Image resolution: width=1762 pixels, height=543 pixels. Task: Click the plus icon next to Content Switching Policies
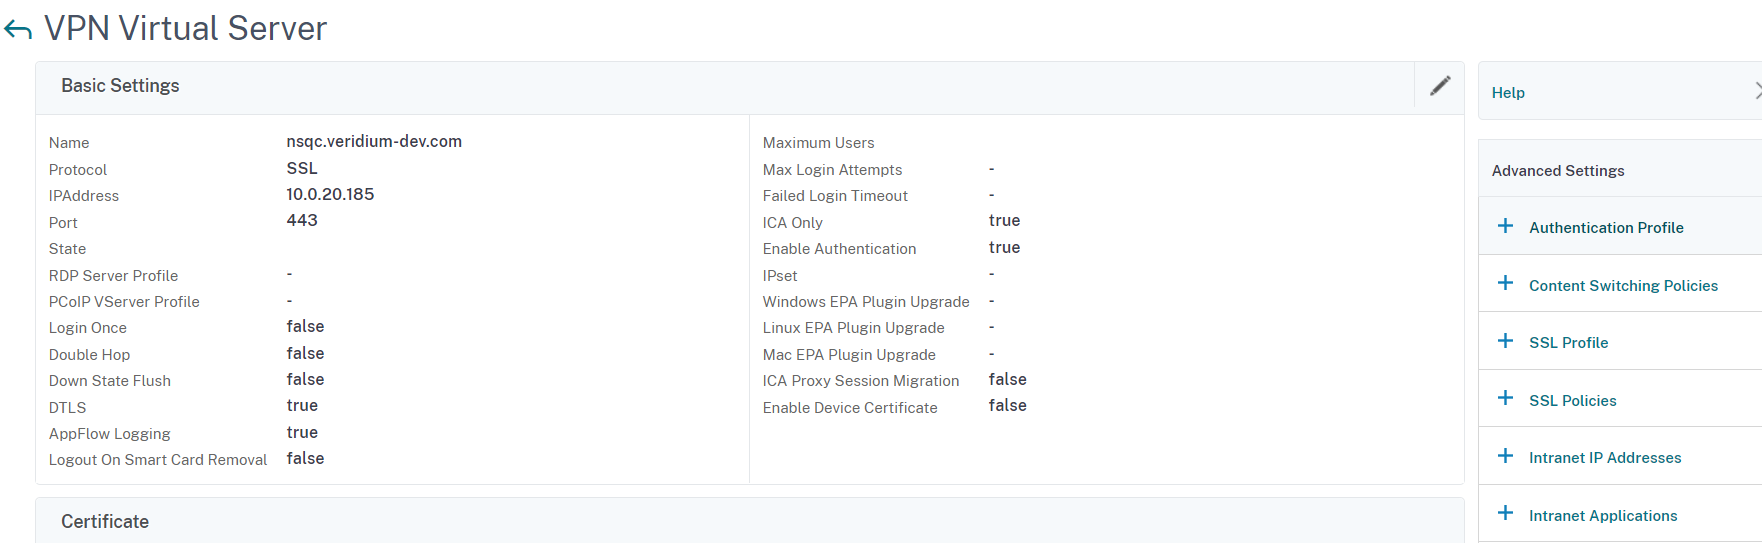point(1505,284)
